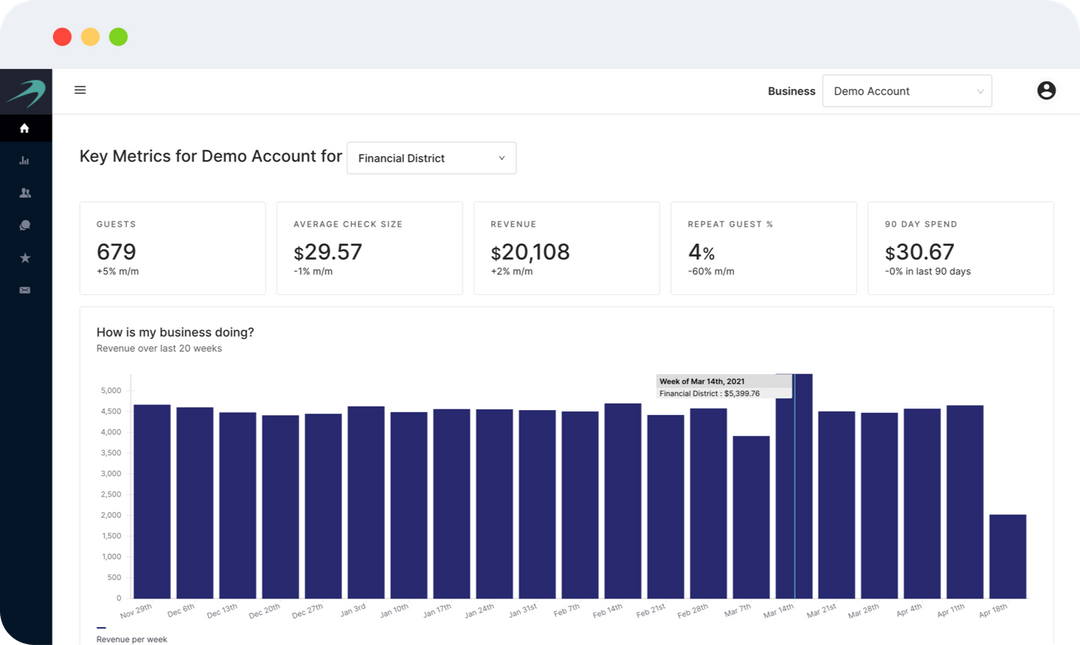Image resolution: width=1080 pixels, height=645 pixels.
Task: Click the green macOS maximize button
Action: click(118, 37)
